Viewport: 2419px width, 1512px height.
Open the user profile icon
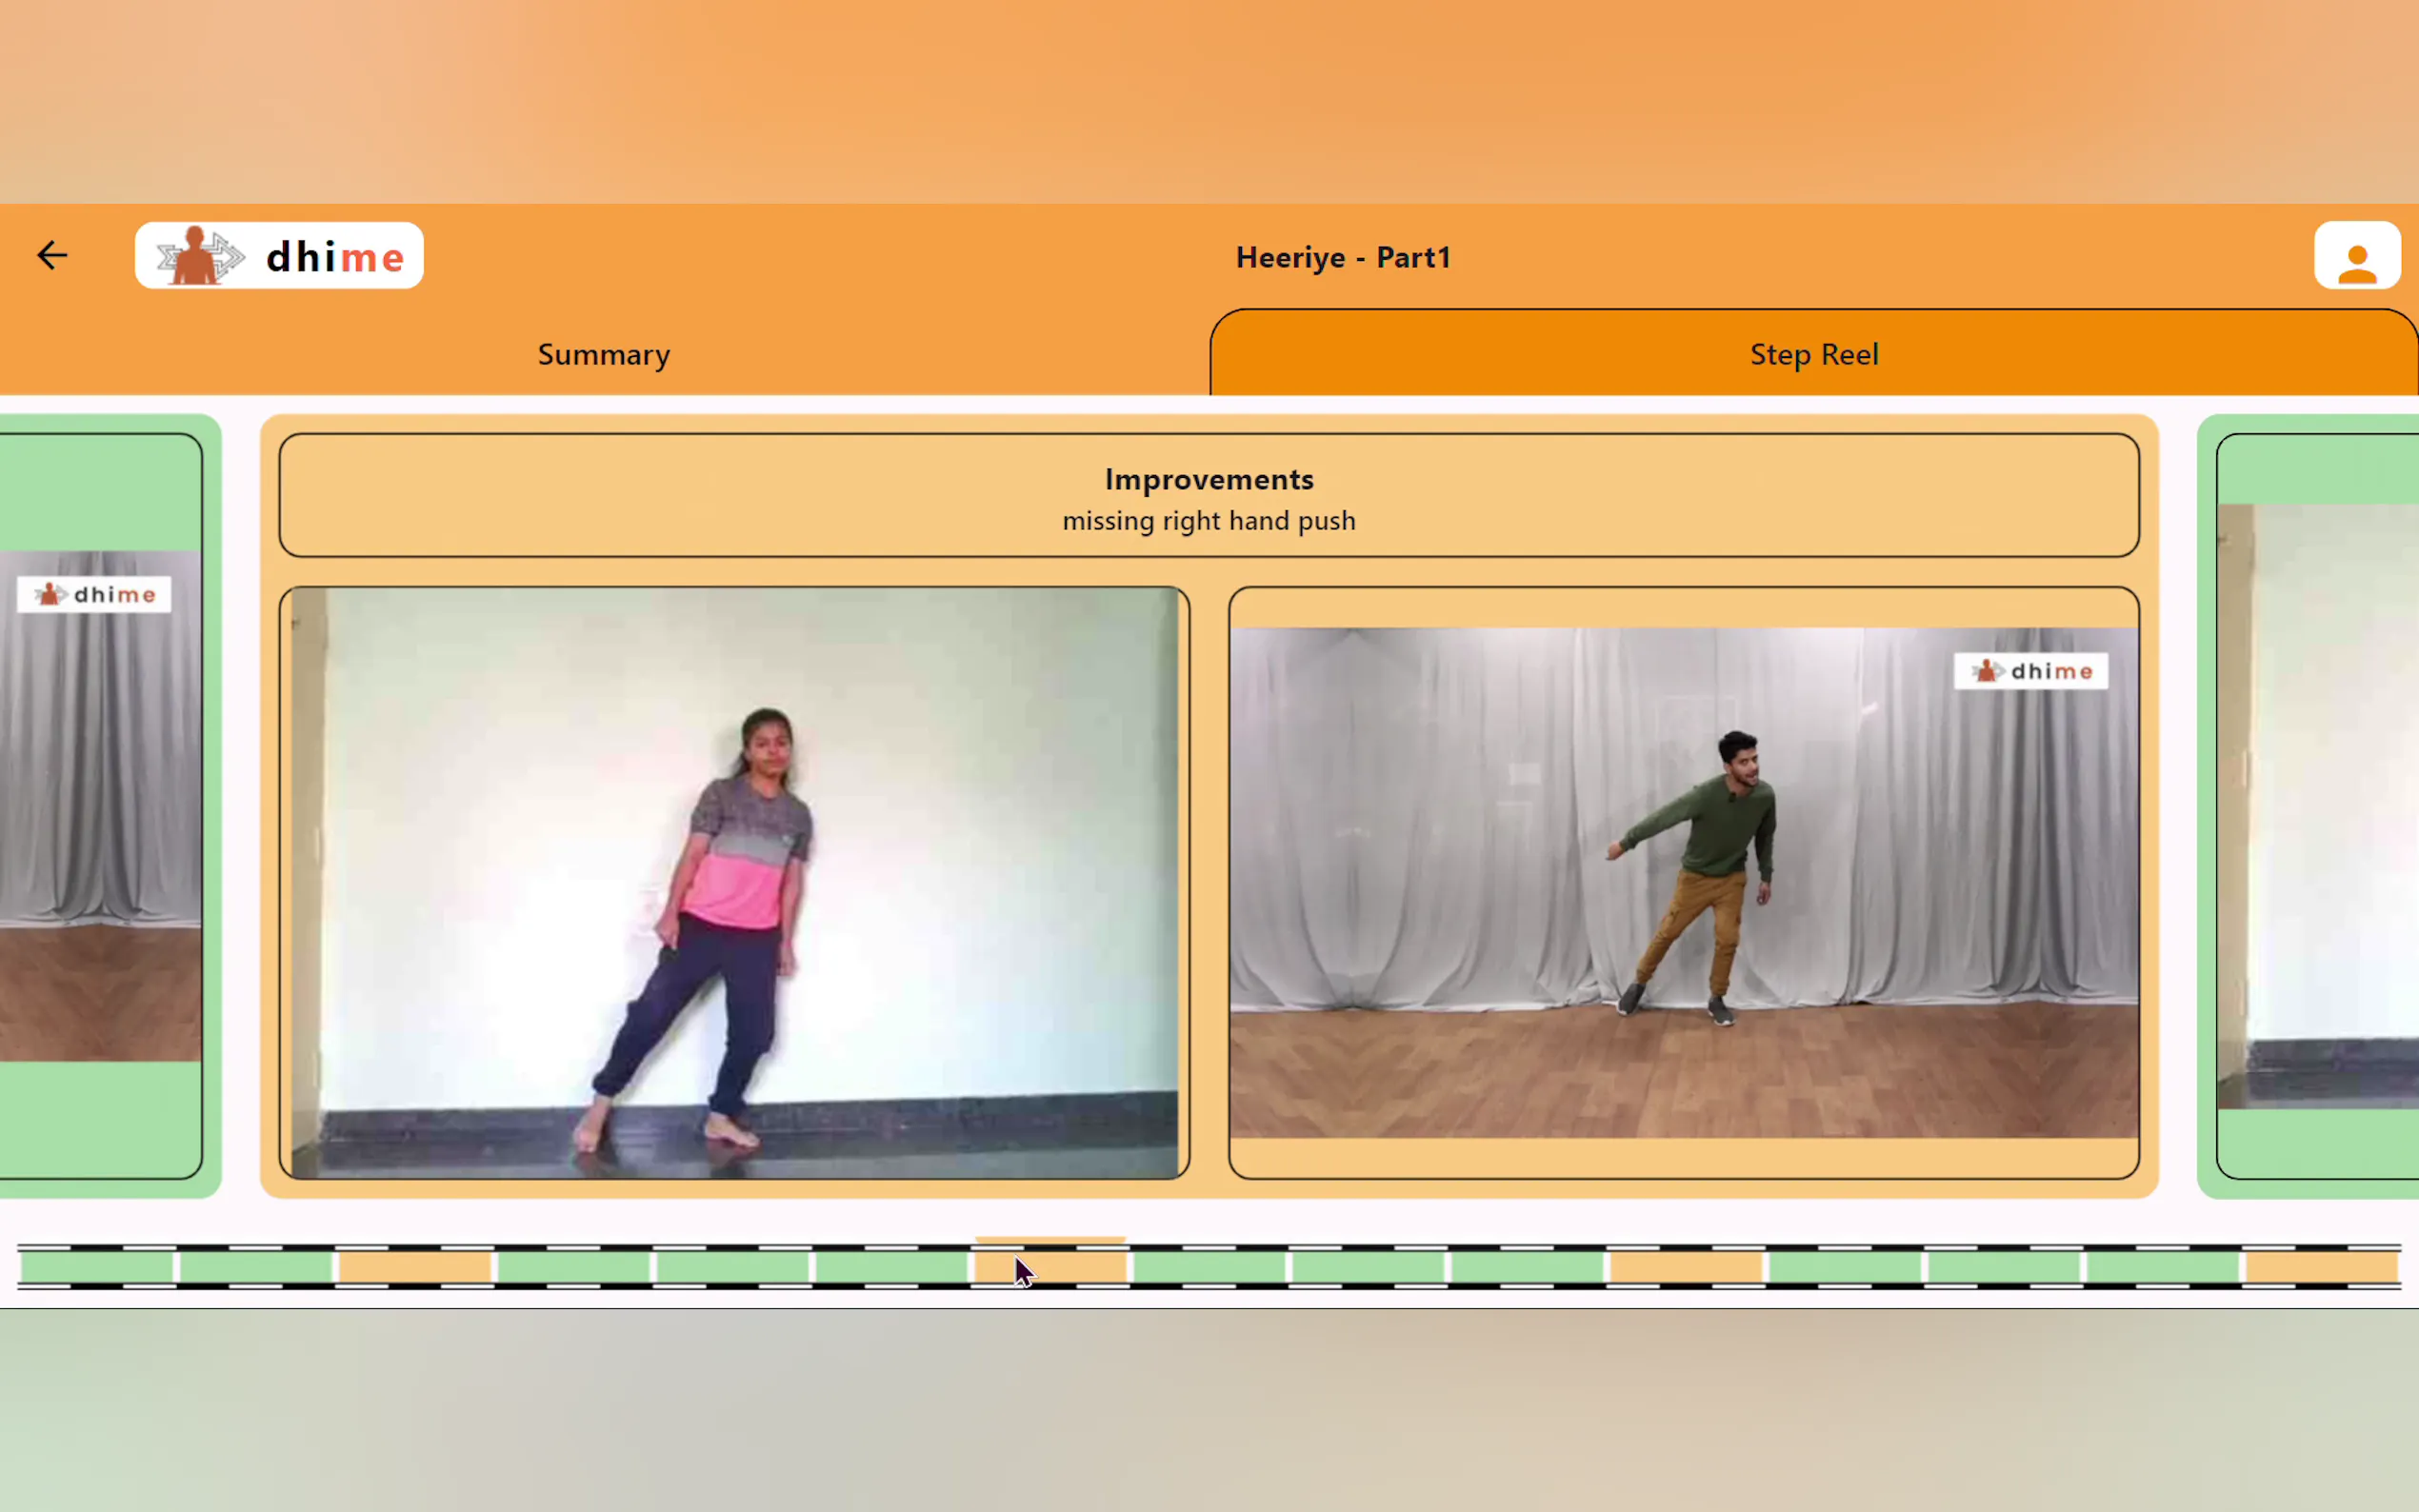[x=2356, y=256]
